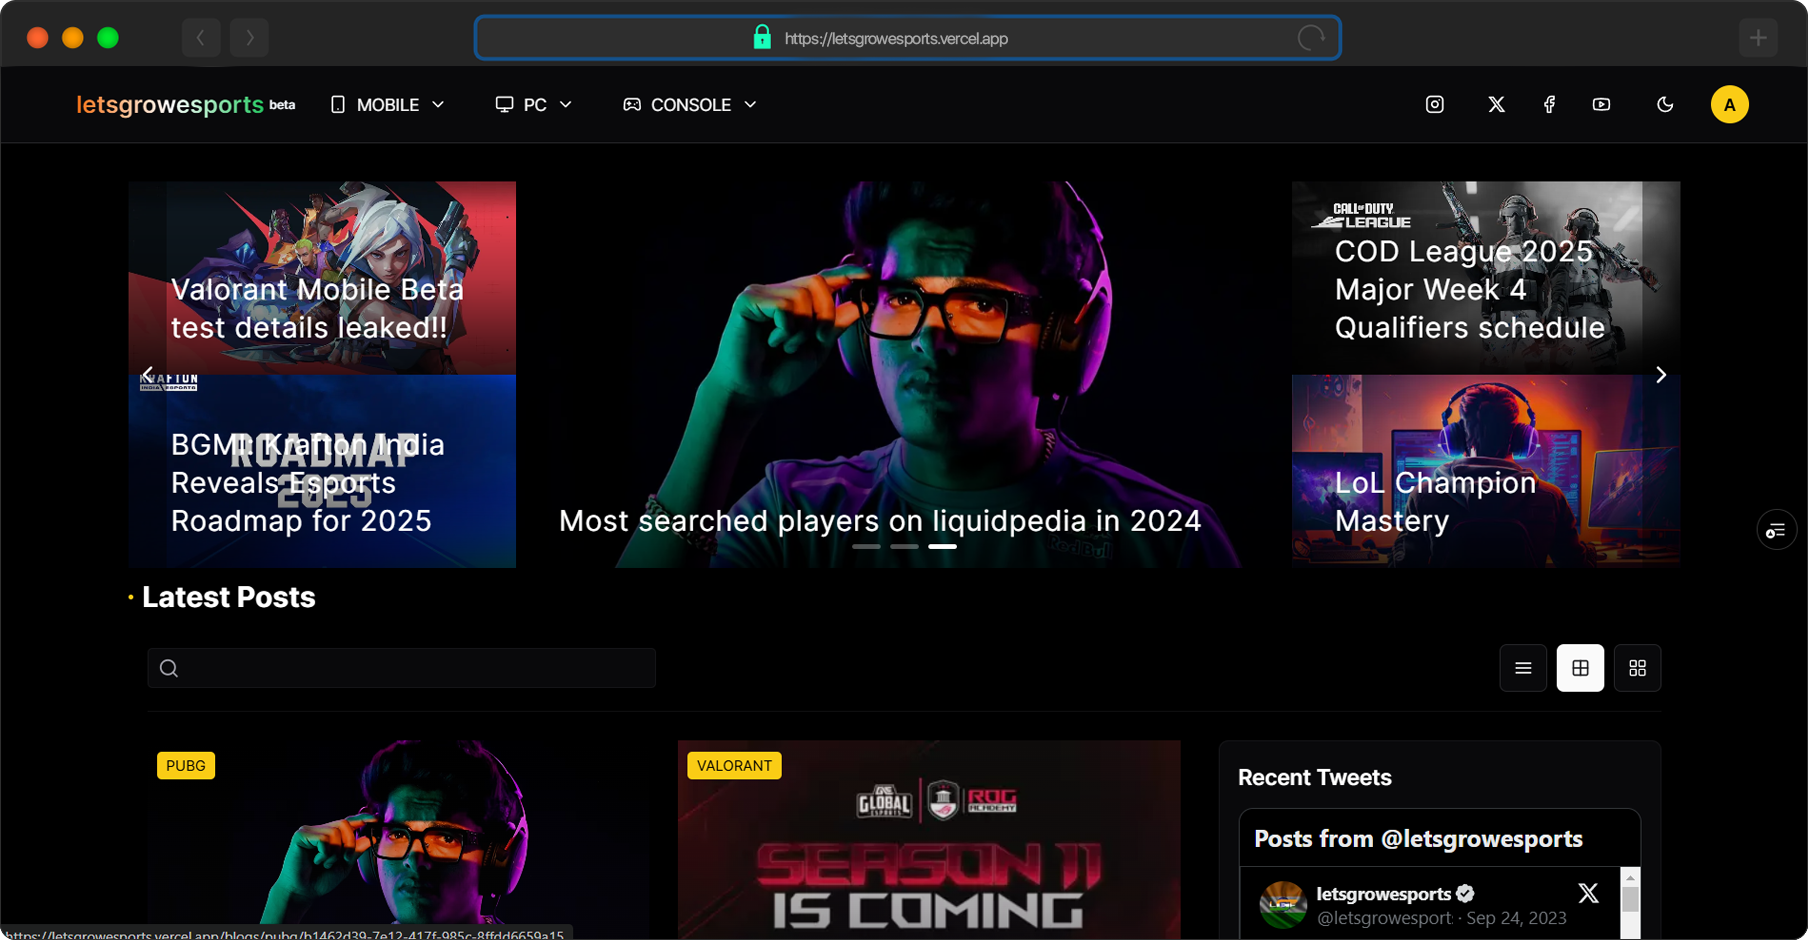Click Sep 24, 2023 tweet date
The image size is (1808, 940).
coord(1516,918)
